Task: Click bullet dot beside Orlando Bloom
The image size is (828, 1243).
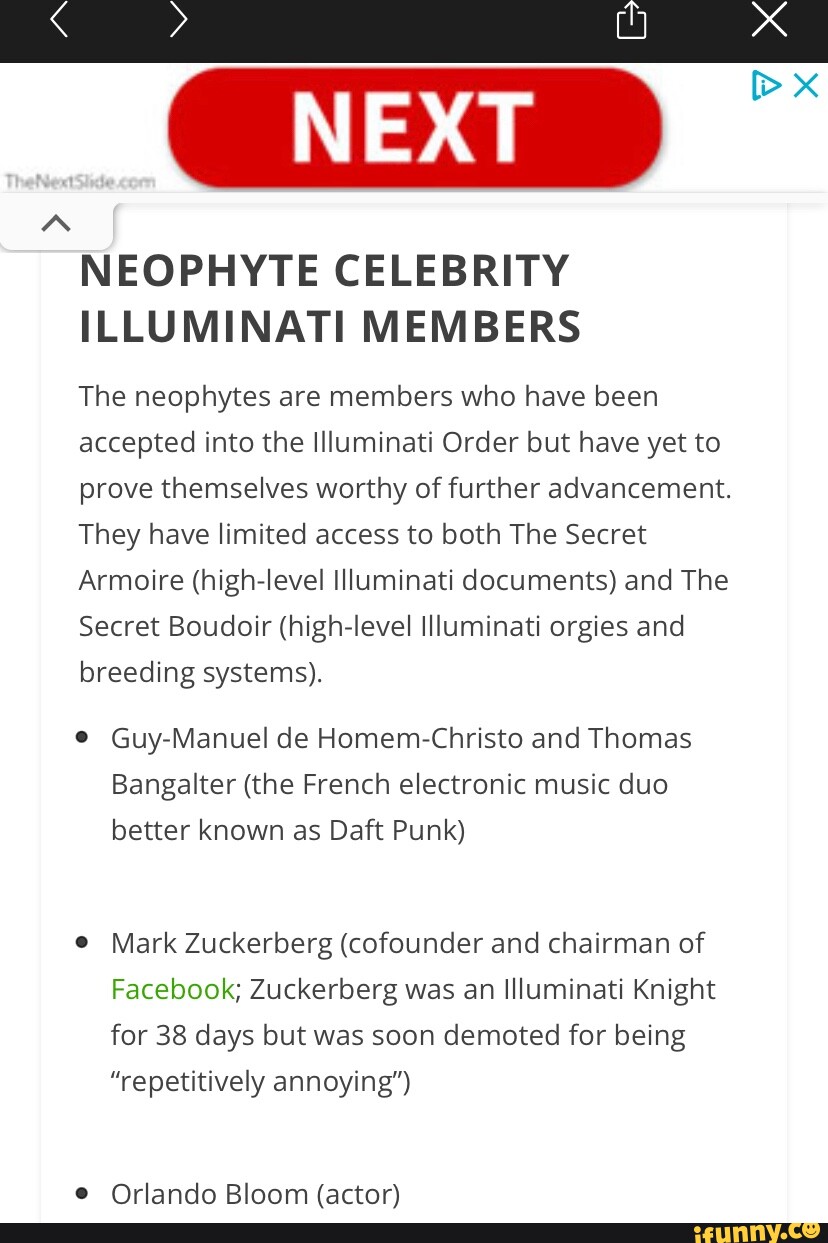Action: (84, 1194)
